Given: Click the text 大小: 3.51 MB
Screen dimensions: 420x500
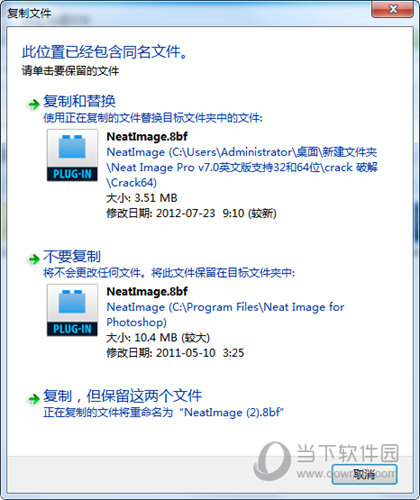Looking at the screenshot, I should tap(142, 198).
